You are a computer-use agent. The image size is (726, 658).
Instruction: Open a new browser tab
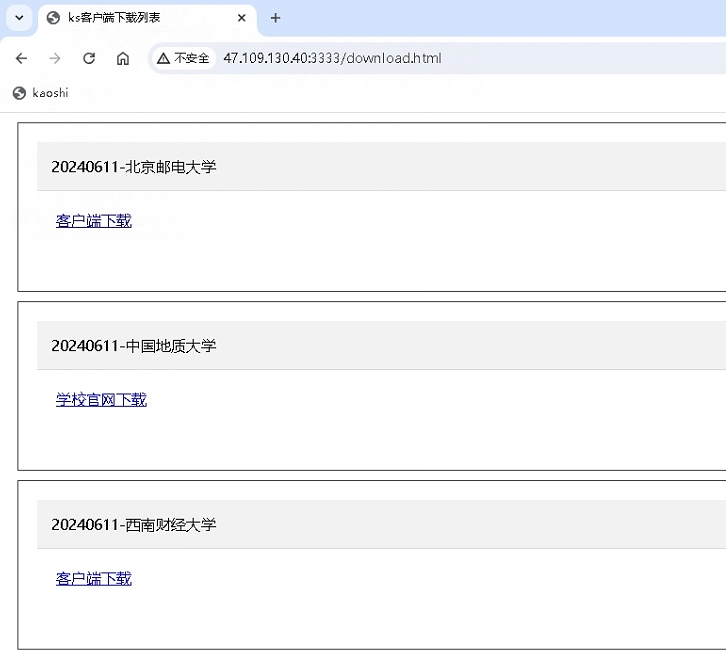tap(275, 18)
